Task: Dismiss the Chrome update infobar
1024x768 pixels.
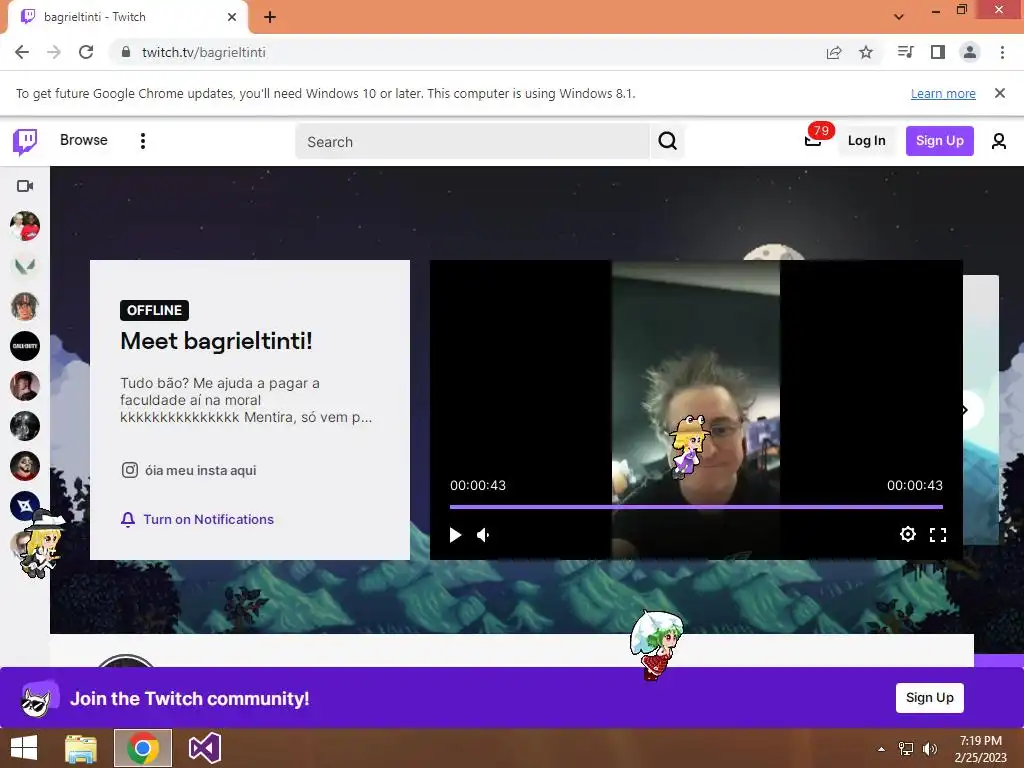Action: (x=999, y=93)
